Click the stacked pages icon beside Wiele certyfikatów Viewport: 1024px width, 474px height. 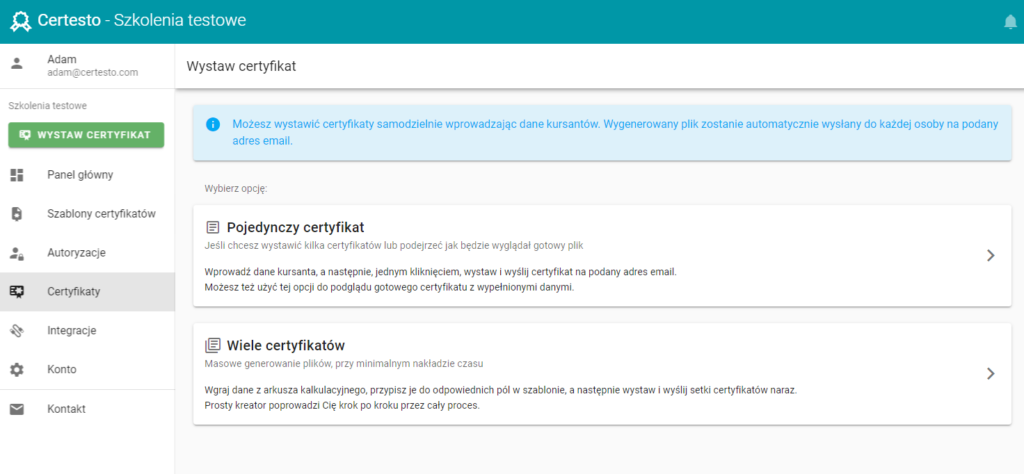pos(212,345)
